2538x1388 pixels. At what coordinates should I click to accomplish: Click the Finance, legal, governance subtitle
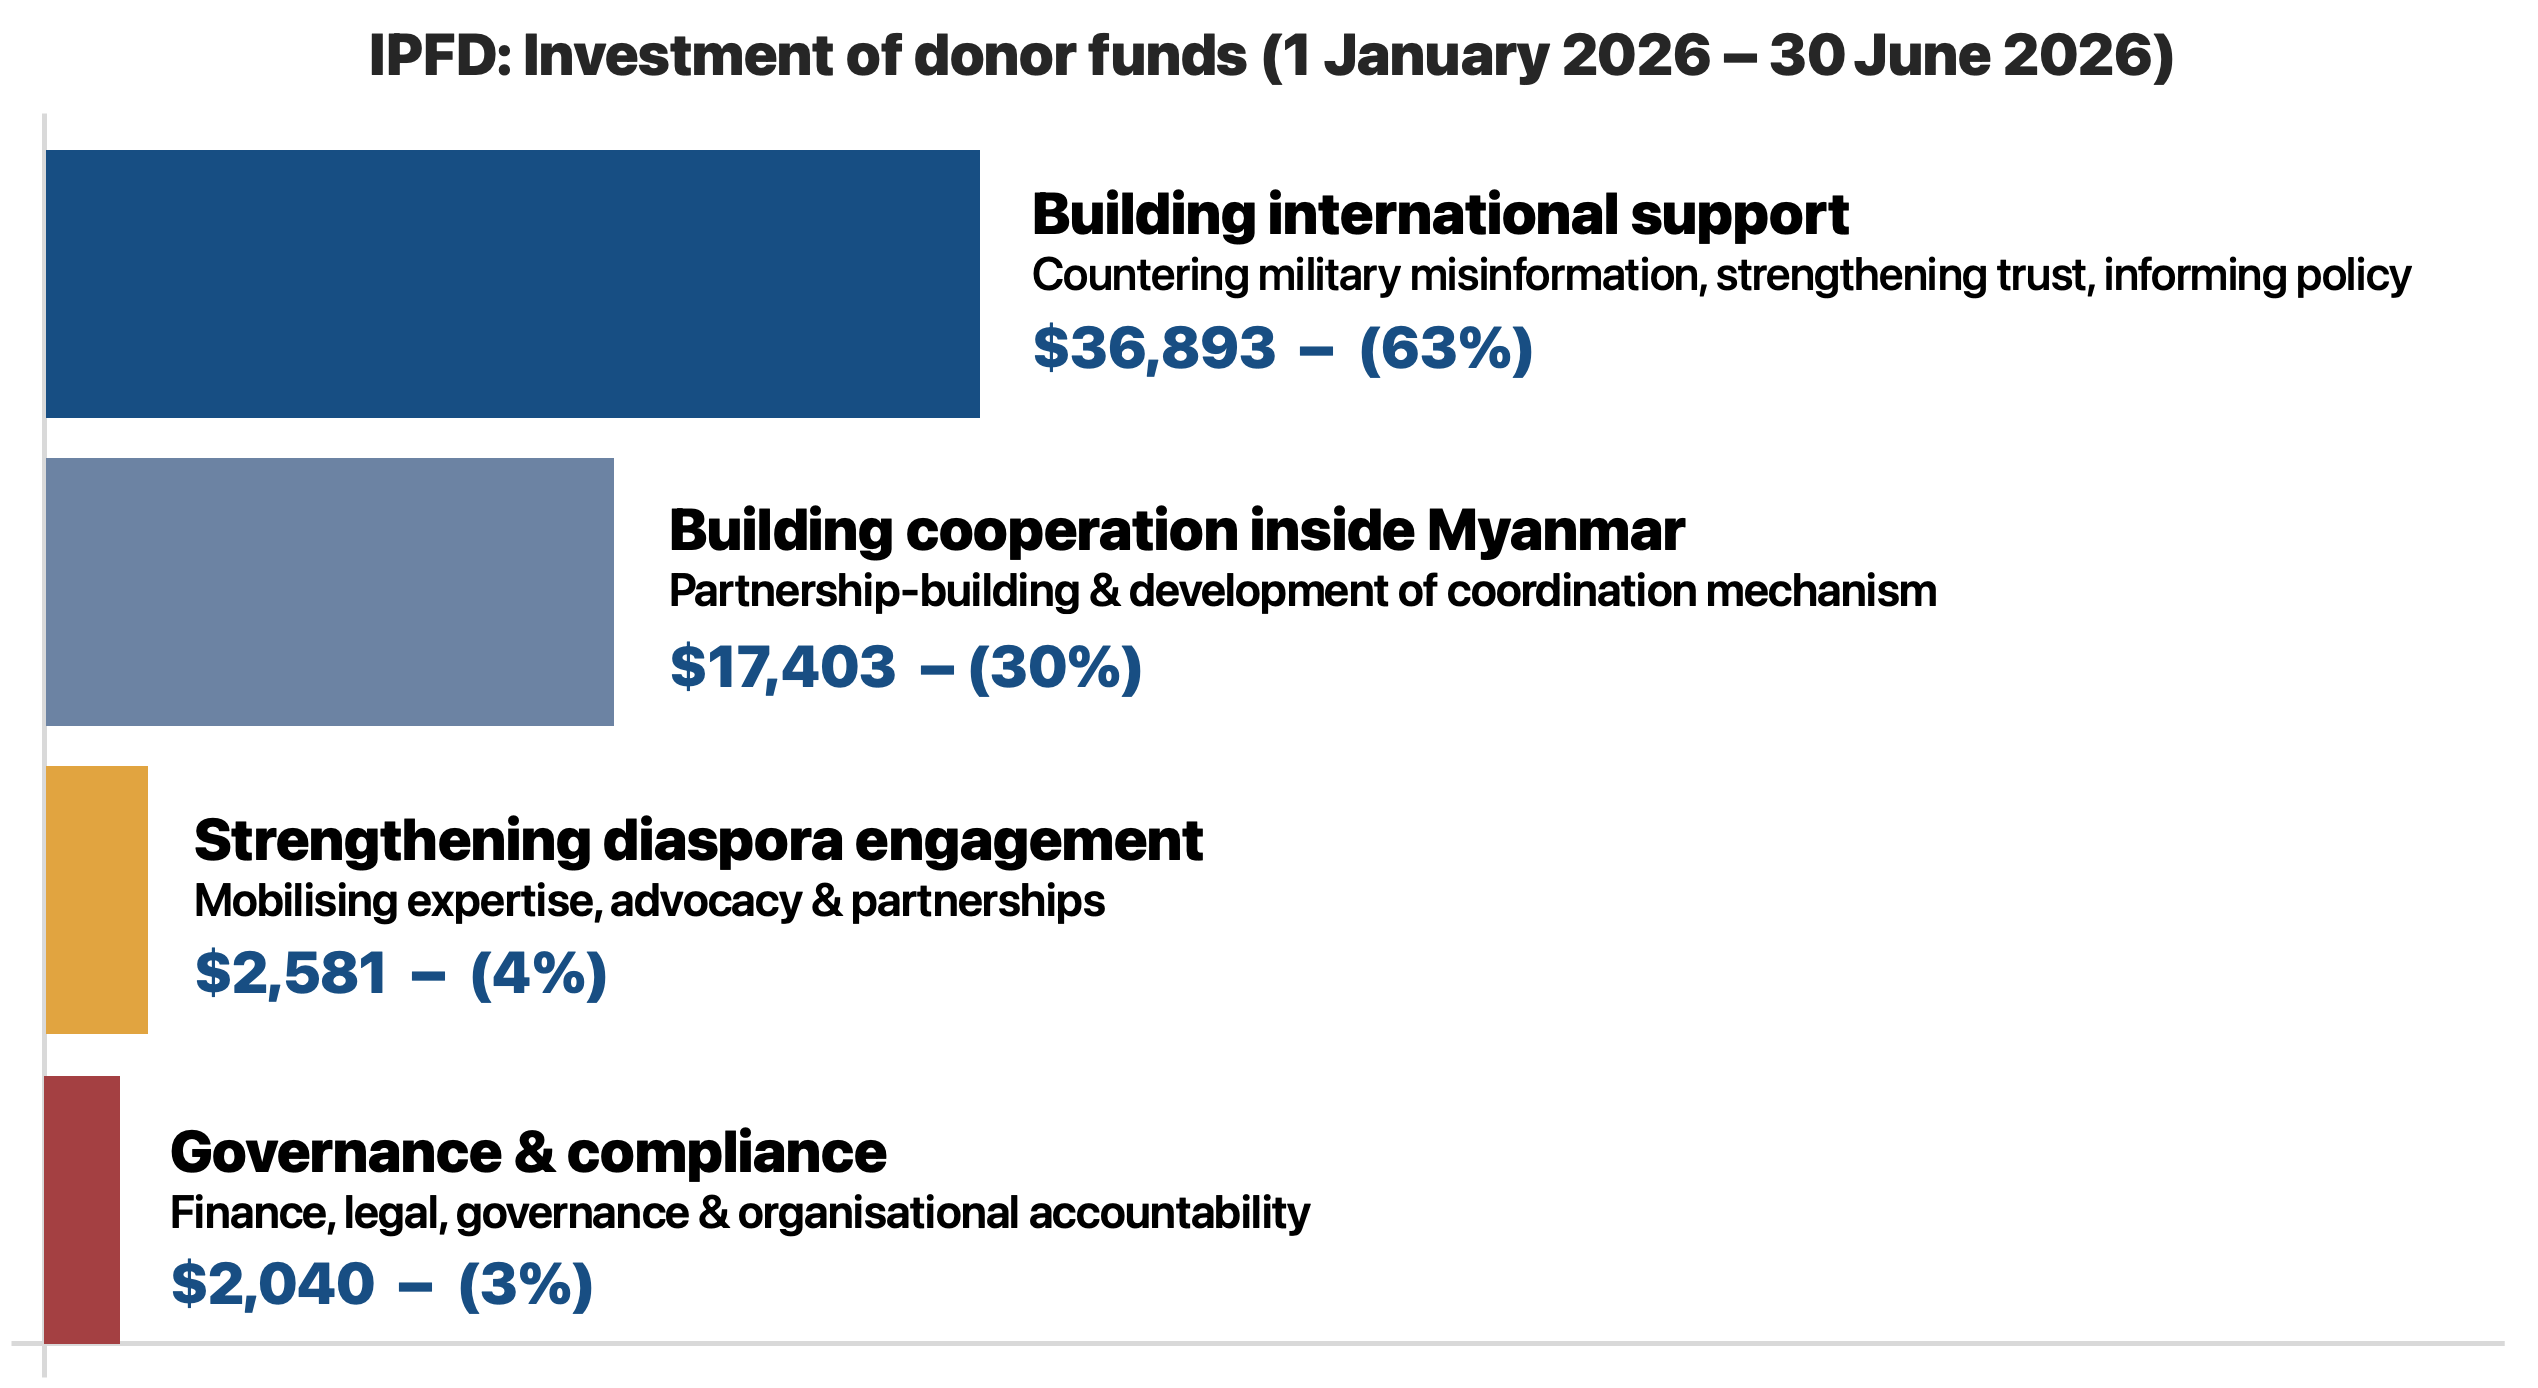740,1213
